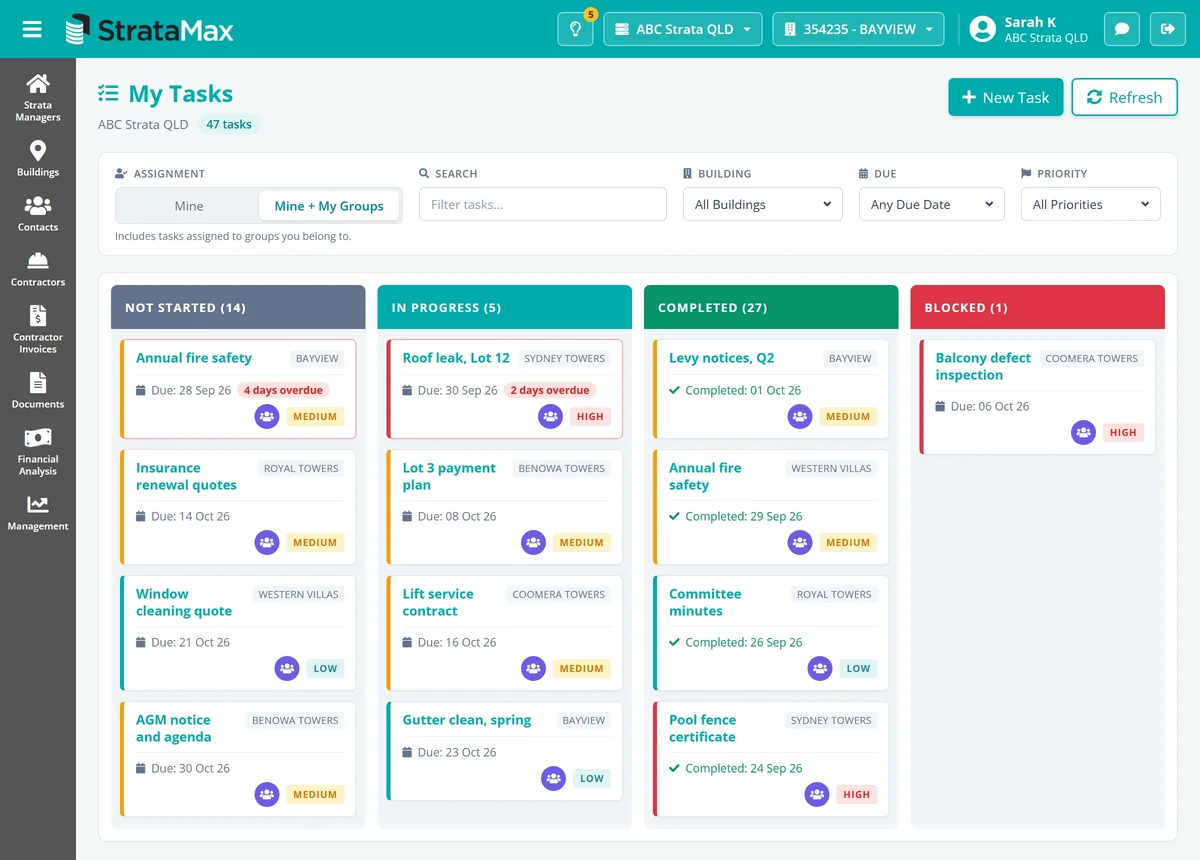Open the Roof leak, Lot 12 task
This screenshot has width=1200, height=860.
(456, 358)
